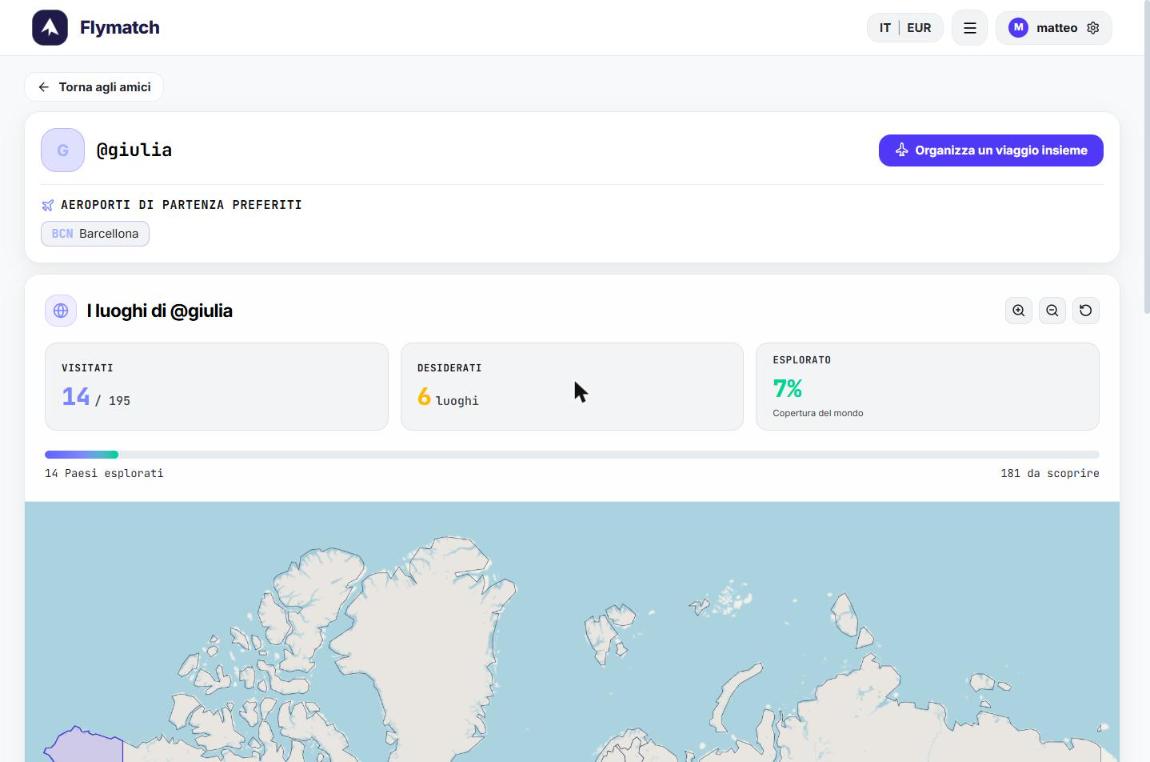
Task: Click the globe icon beside I luoghi
Action: (61, 311)
